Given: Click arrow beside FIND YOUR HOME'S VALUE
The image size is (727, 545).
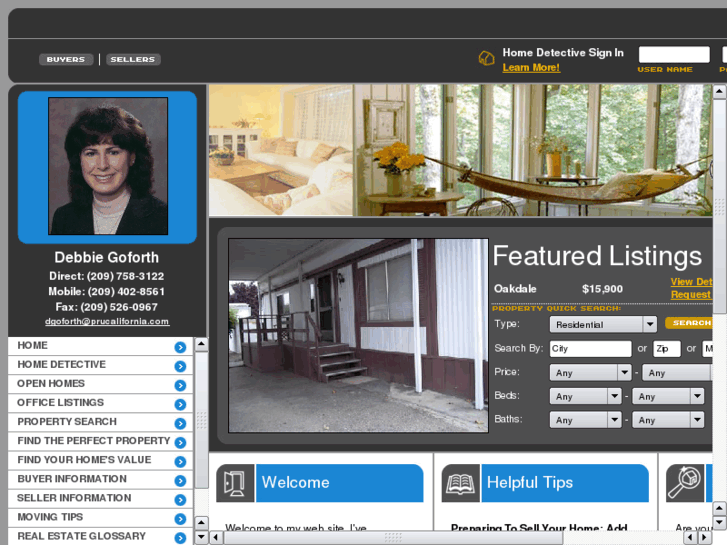Looking at the screenshot, I should click(x=180, y=462).
